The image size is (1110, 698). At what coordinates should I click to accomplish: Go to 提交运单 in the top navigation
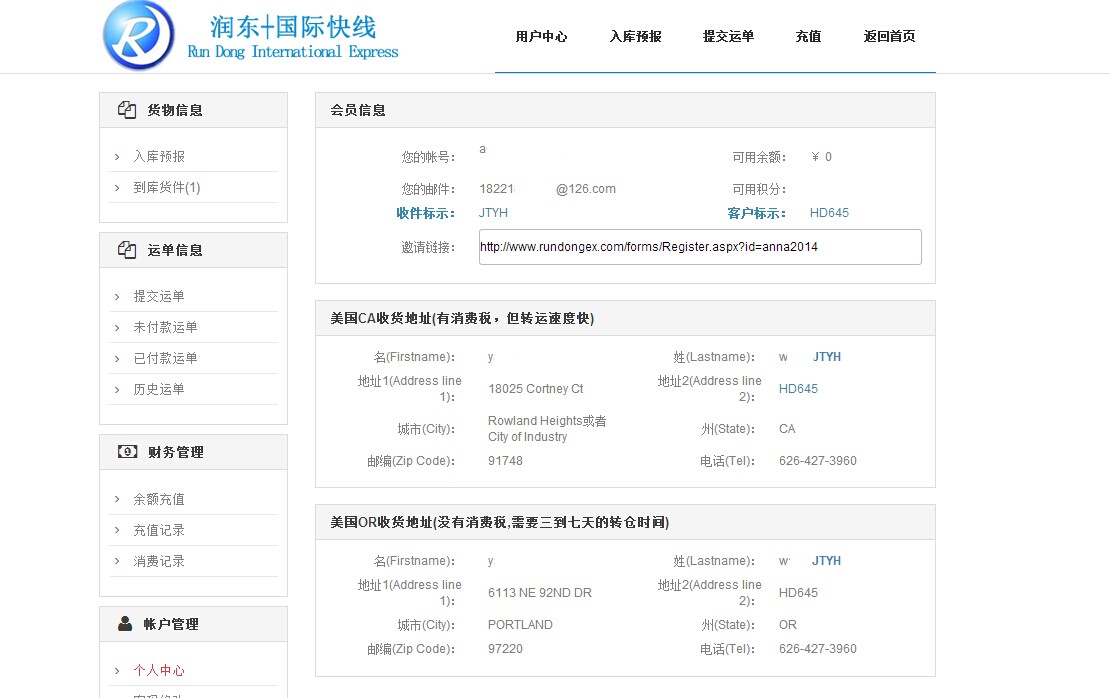pyautogui.click(x=728, y=36)
